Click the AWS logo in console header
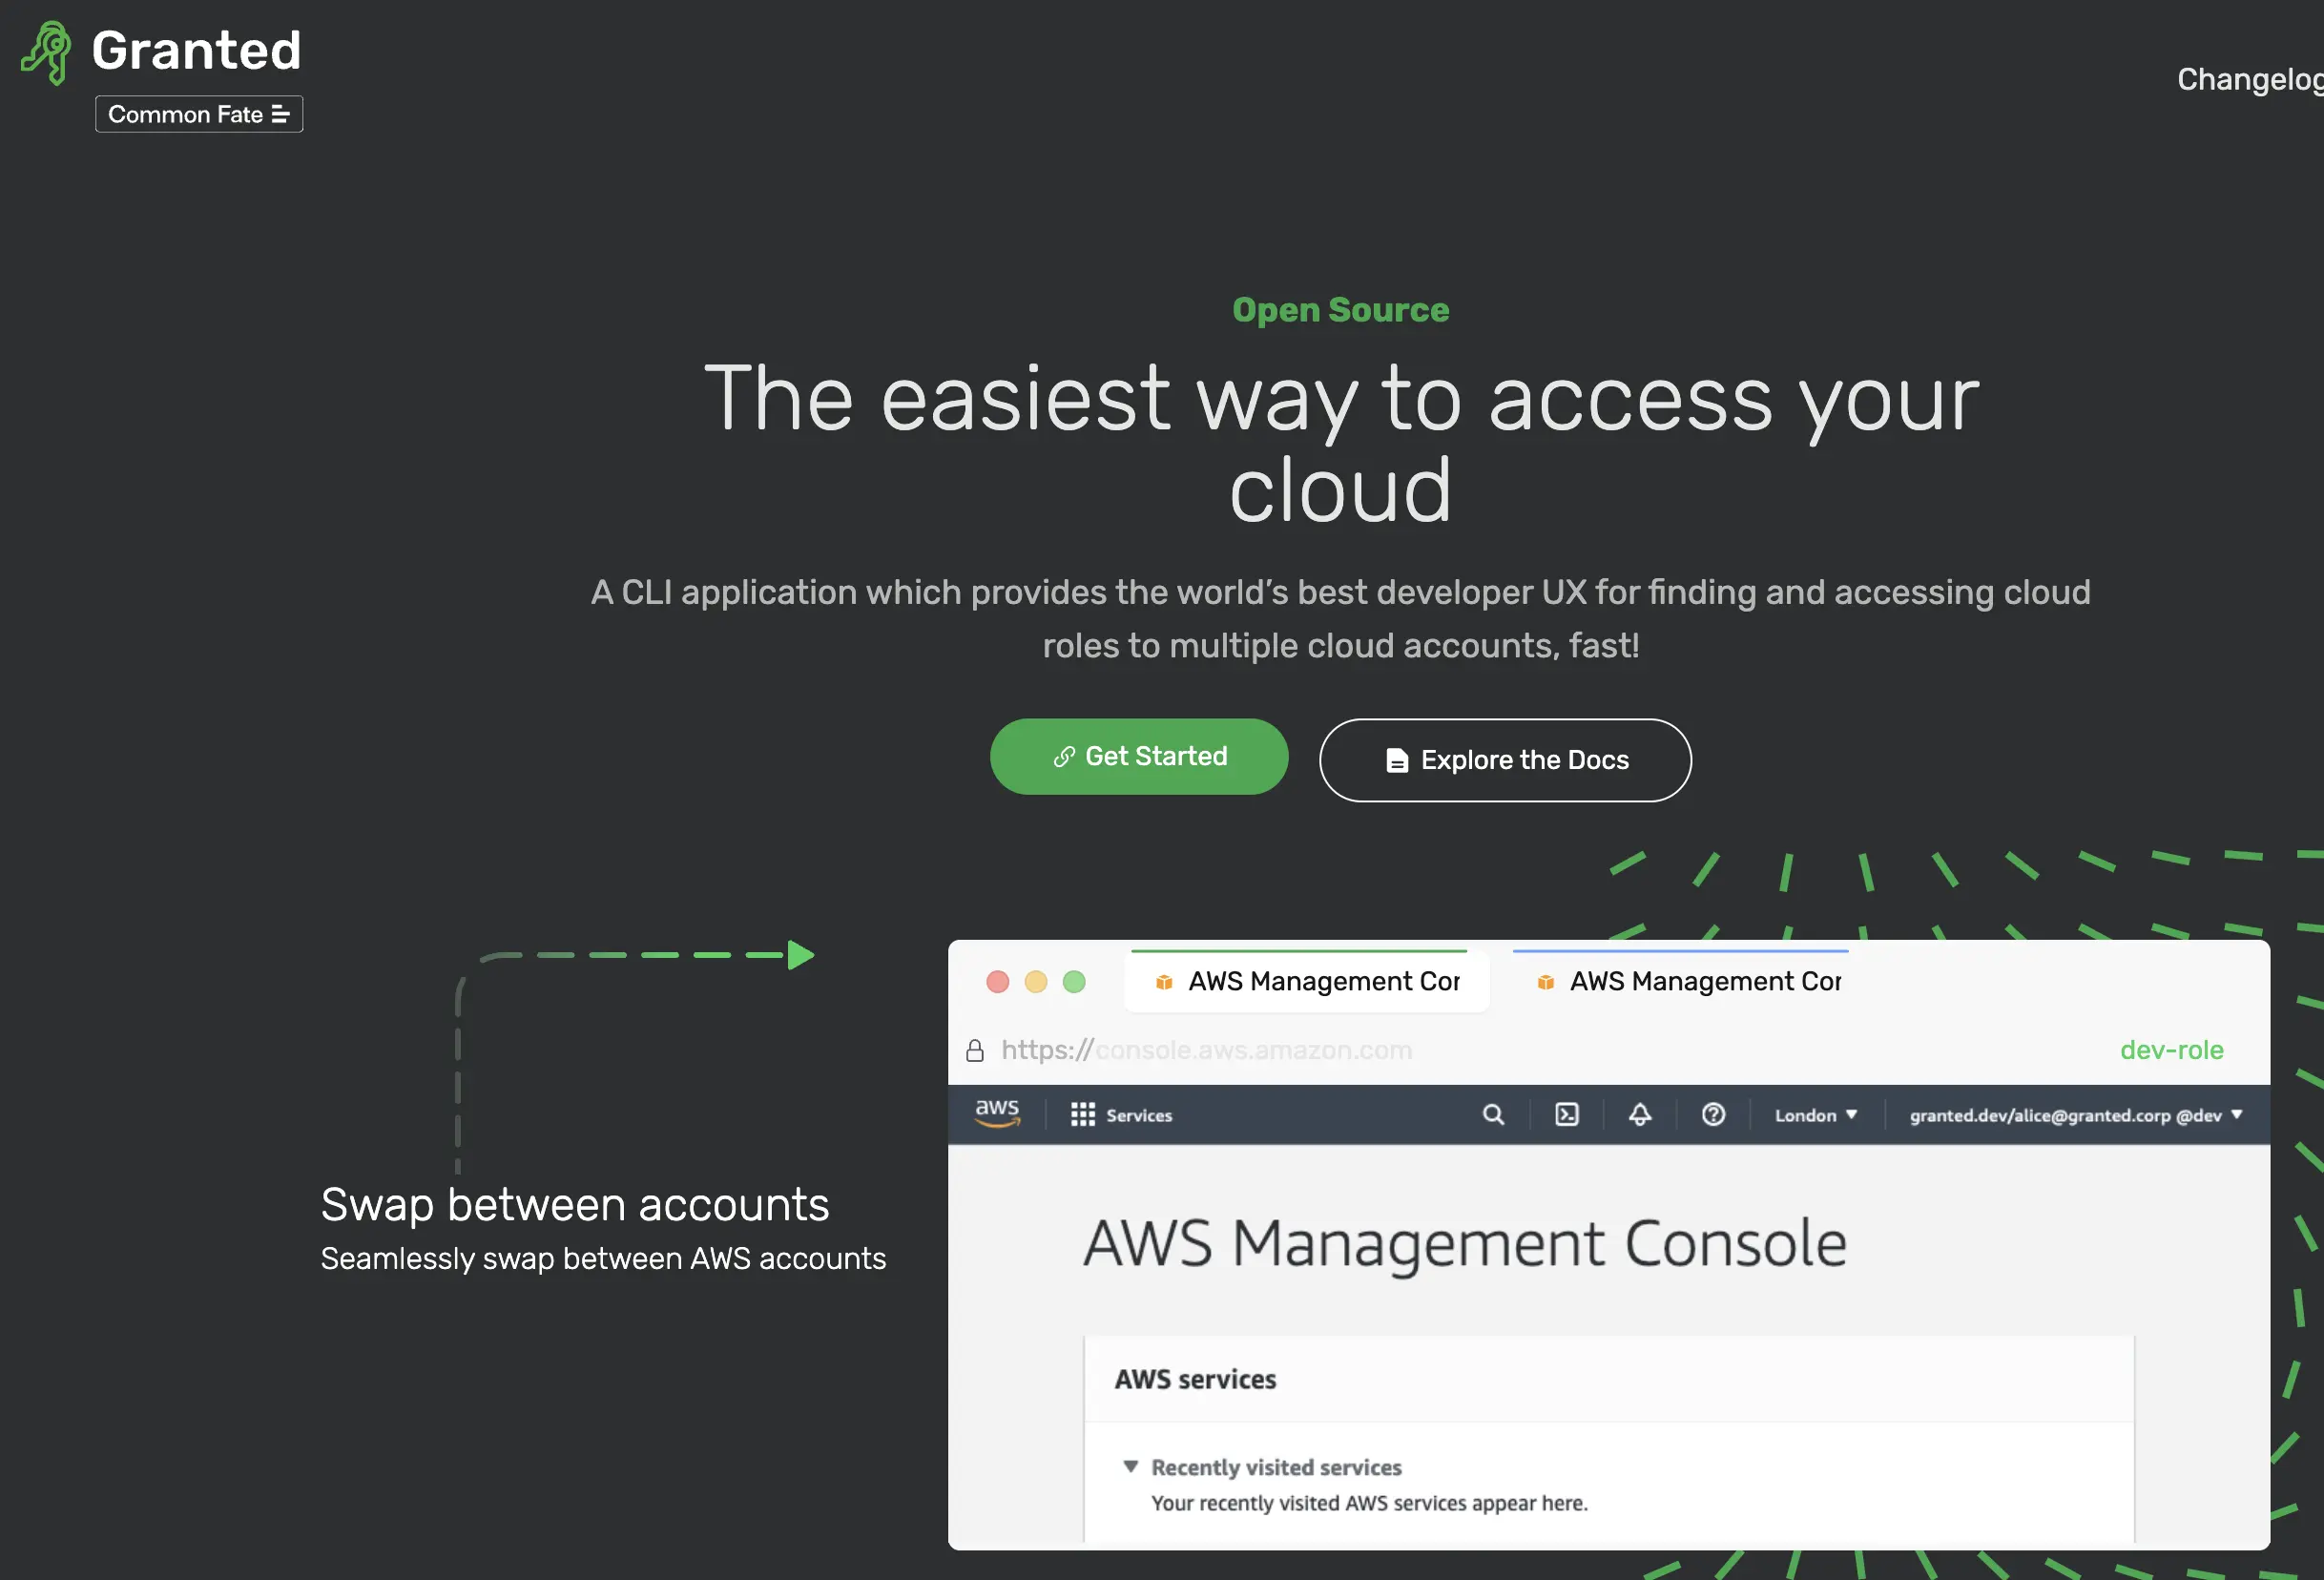 [x=996, y=1113]
